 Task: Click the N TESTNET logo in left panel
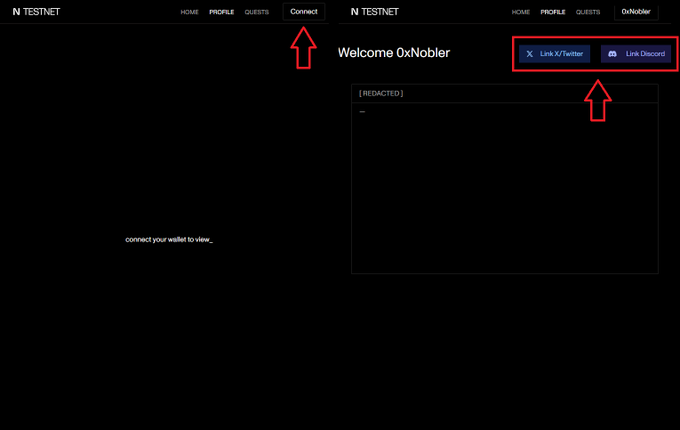36,12
